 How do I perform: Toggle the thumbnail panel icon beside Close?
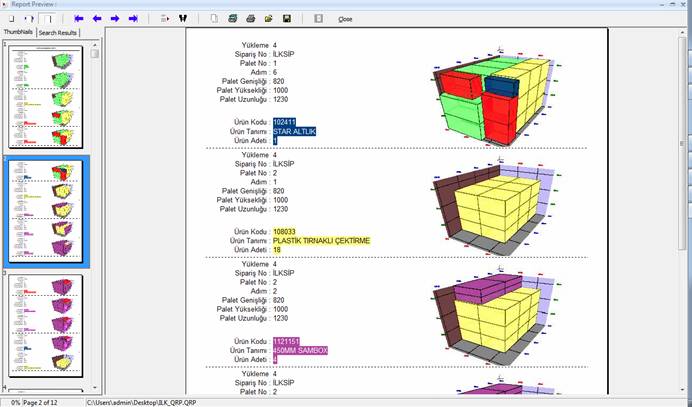coord(318,18)
